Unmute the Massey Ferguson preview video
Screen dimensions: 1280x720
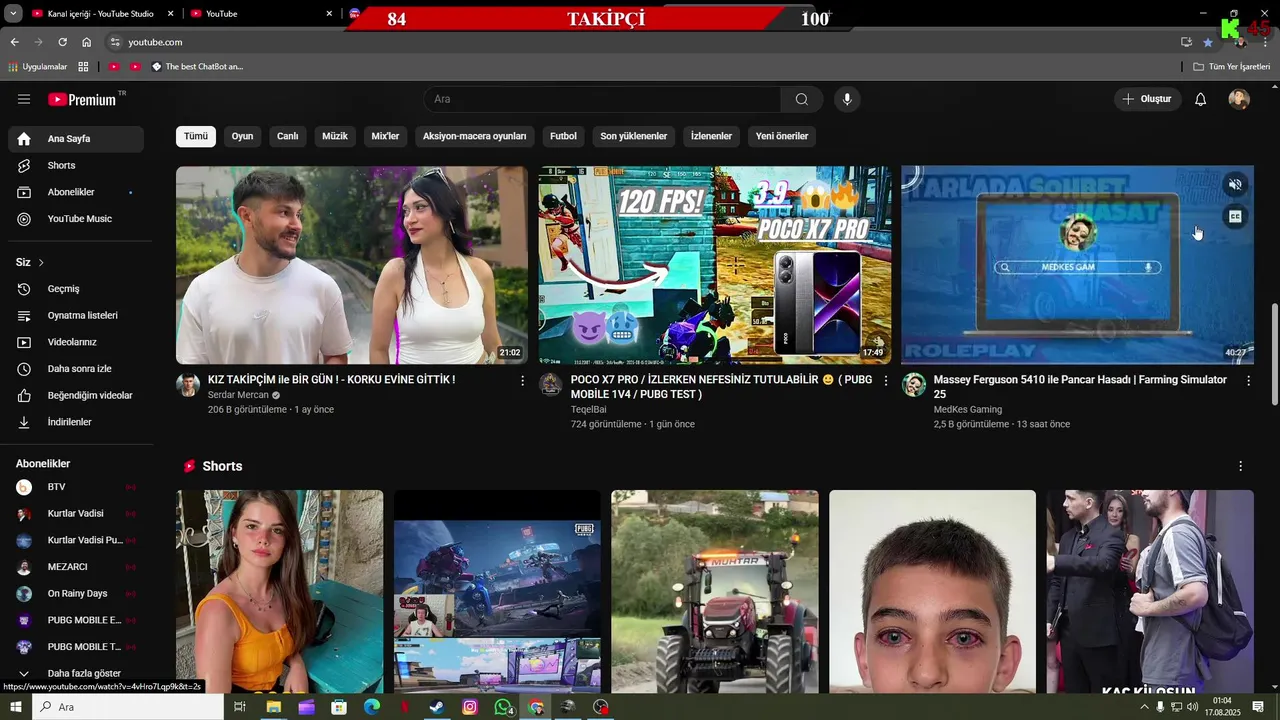pyautogui.click(x=1235, y=185)
